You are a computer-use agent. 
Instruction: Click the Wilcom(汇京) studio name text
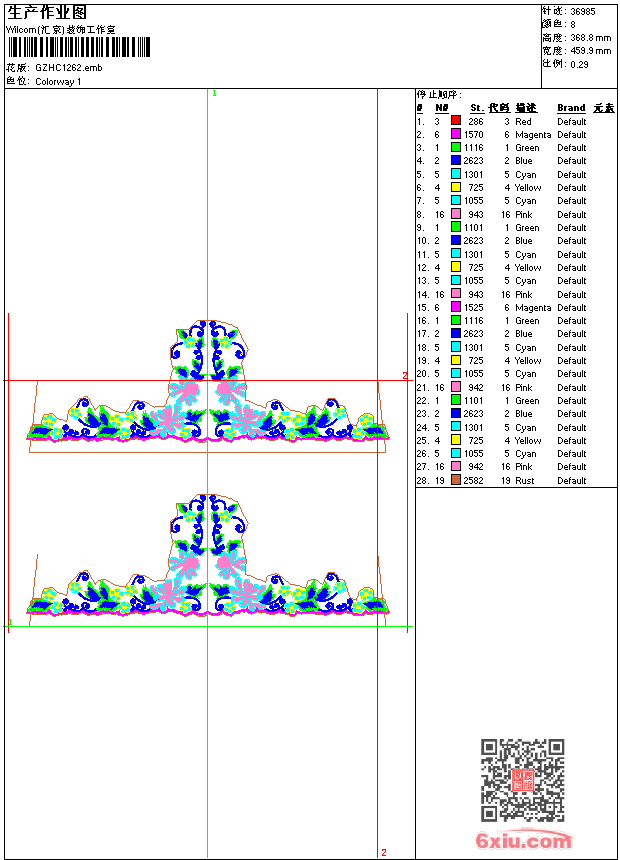(61, 30)
